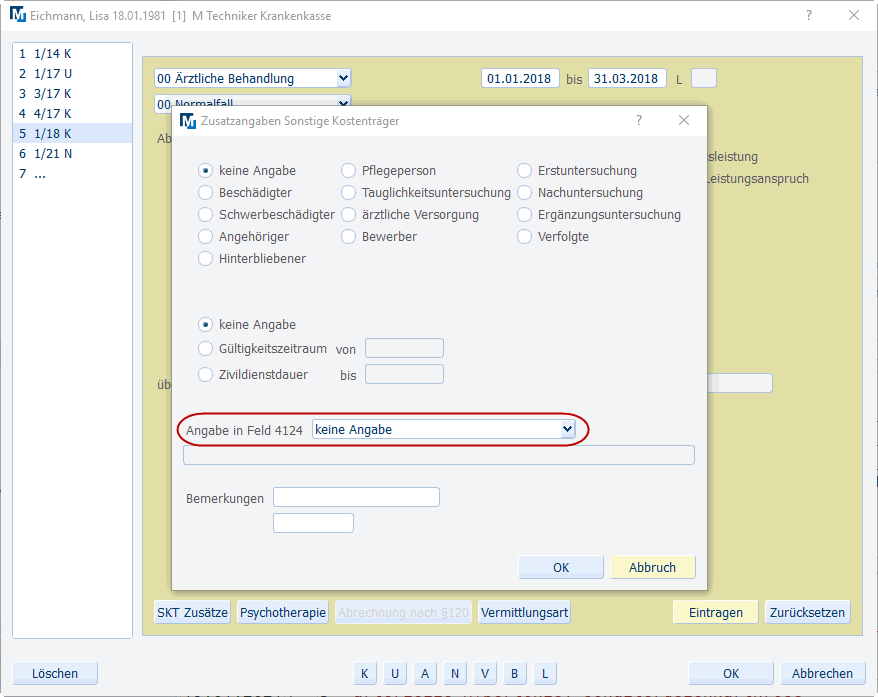Click the Zurücksetzen button
878x697 pixels.
807,612
